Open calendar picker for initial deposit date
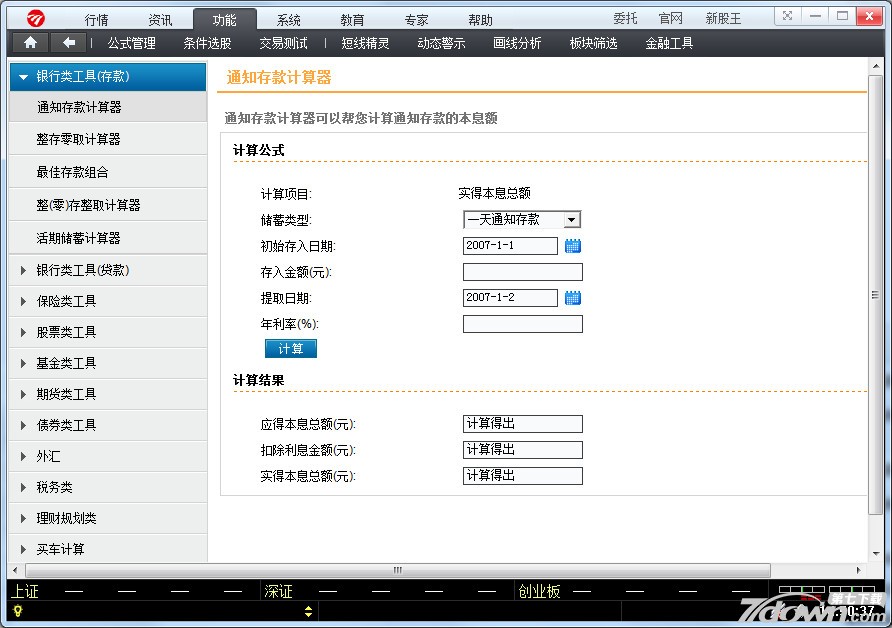This screenshot has width=892, height=628. tap(573, 245)
